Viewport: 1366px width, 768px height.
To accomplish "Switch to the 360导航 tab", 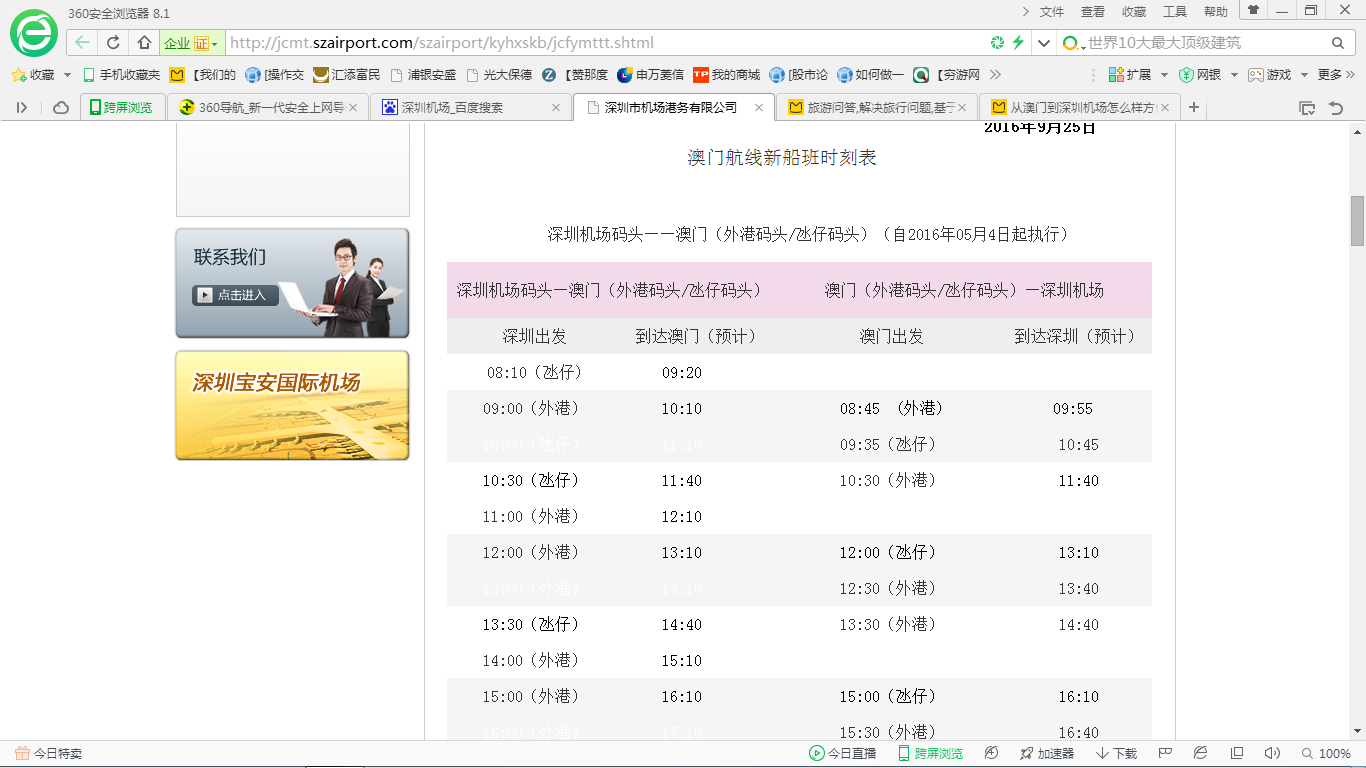I will [268, 108].
